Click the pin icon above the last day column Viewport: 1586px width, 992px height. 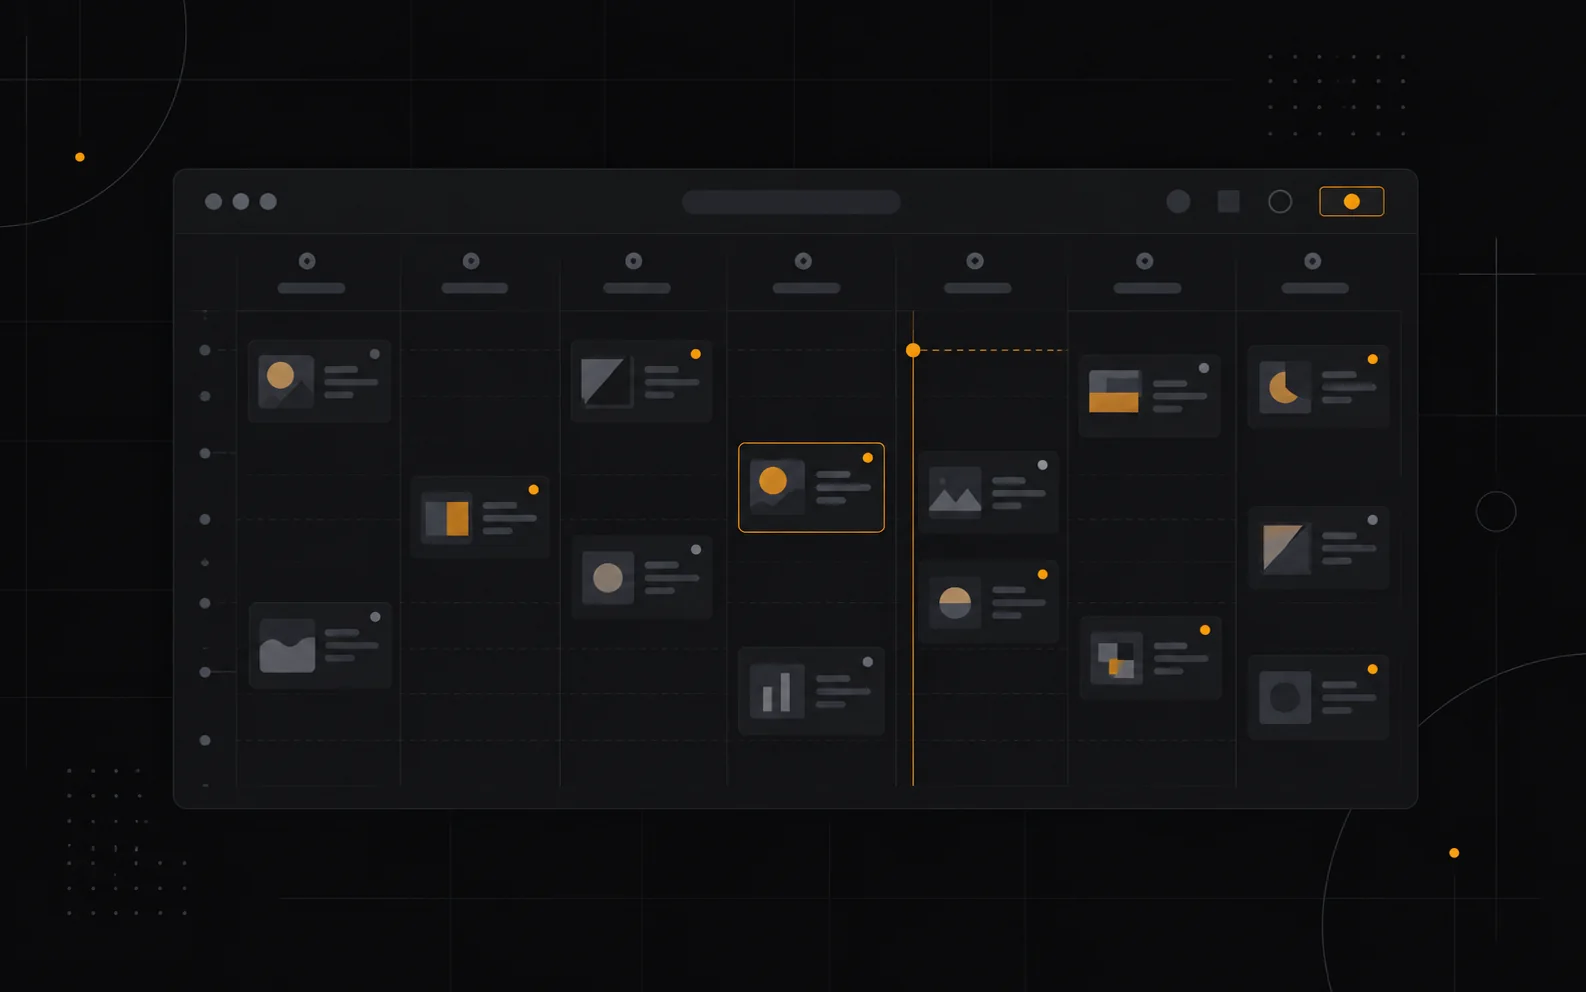click(1313, 261)
